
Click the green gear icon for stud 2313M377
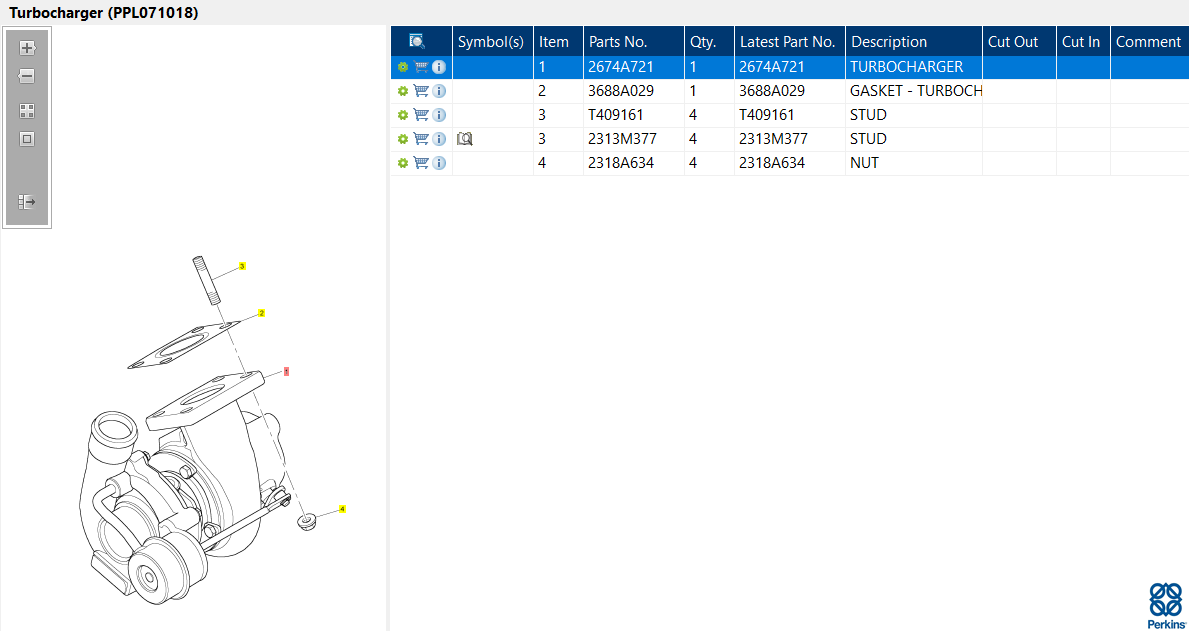pos(403,139)
